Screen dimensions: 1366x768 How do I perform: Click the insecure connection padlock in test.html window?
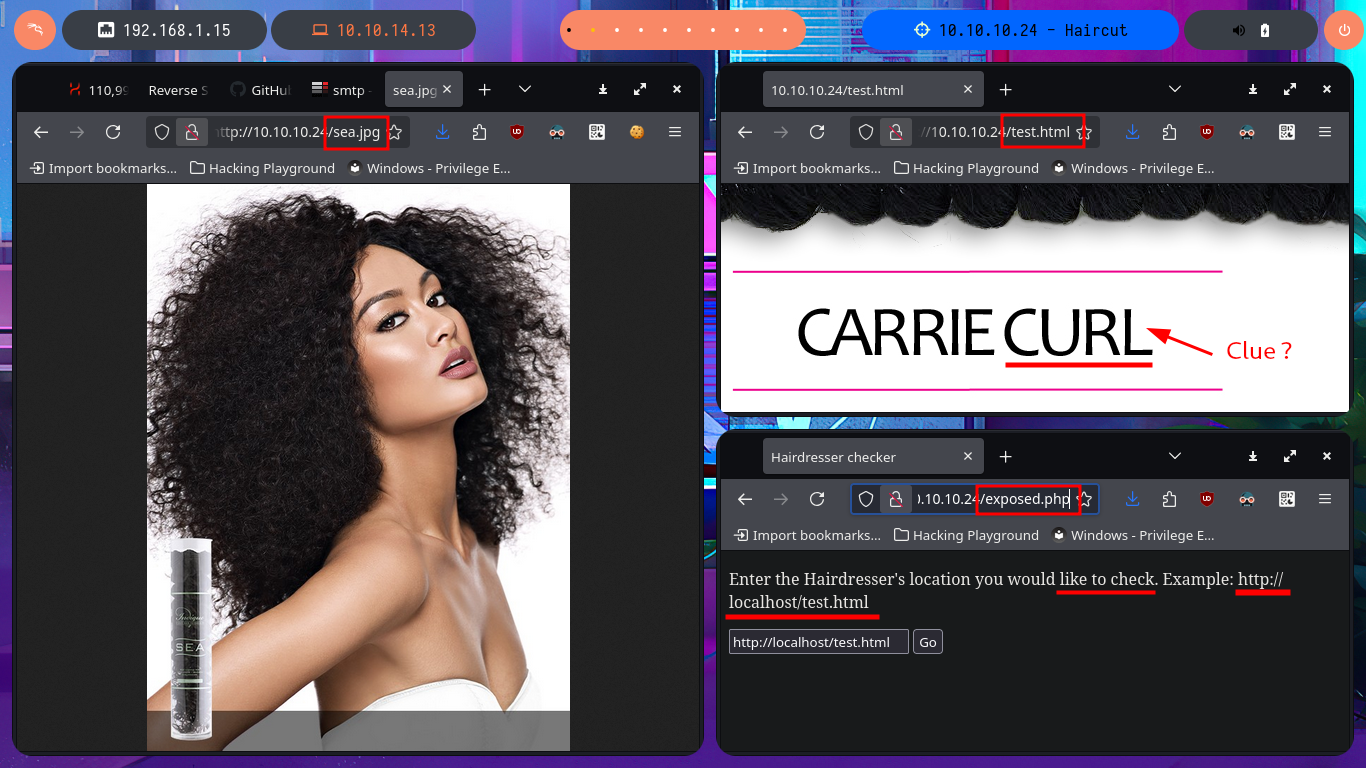(x=896, y=132)
